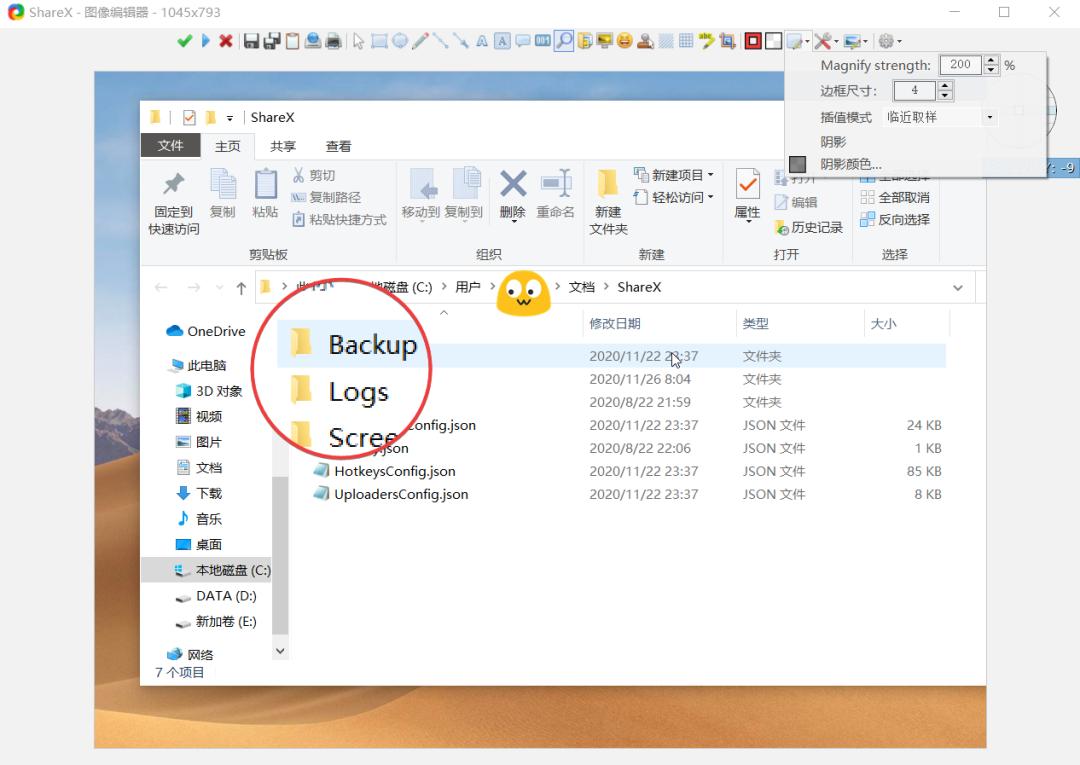The image size is (1080, 765).
Task: Choose the Freehand pencil tool
Action: point(420,41)
